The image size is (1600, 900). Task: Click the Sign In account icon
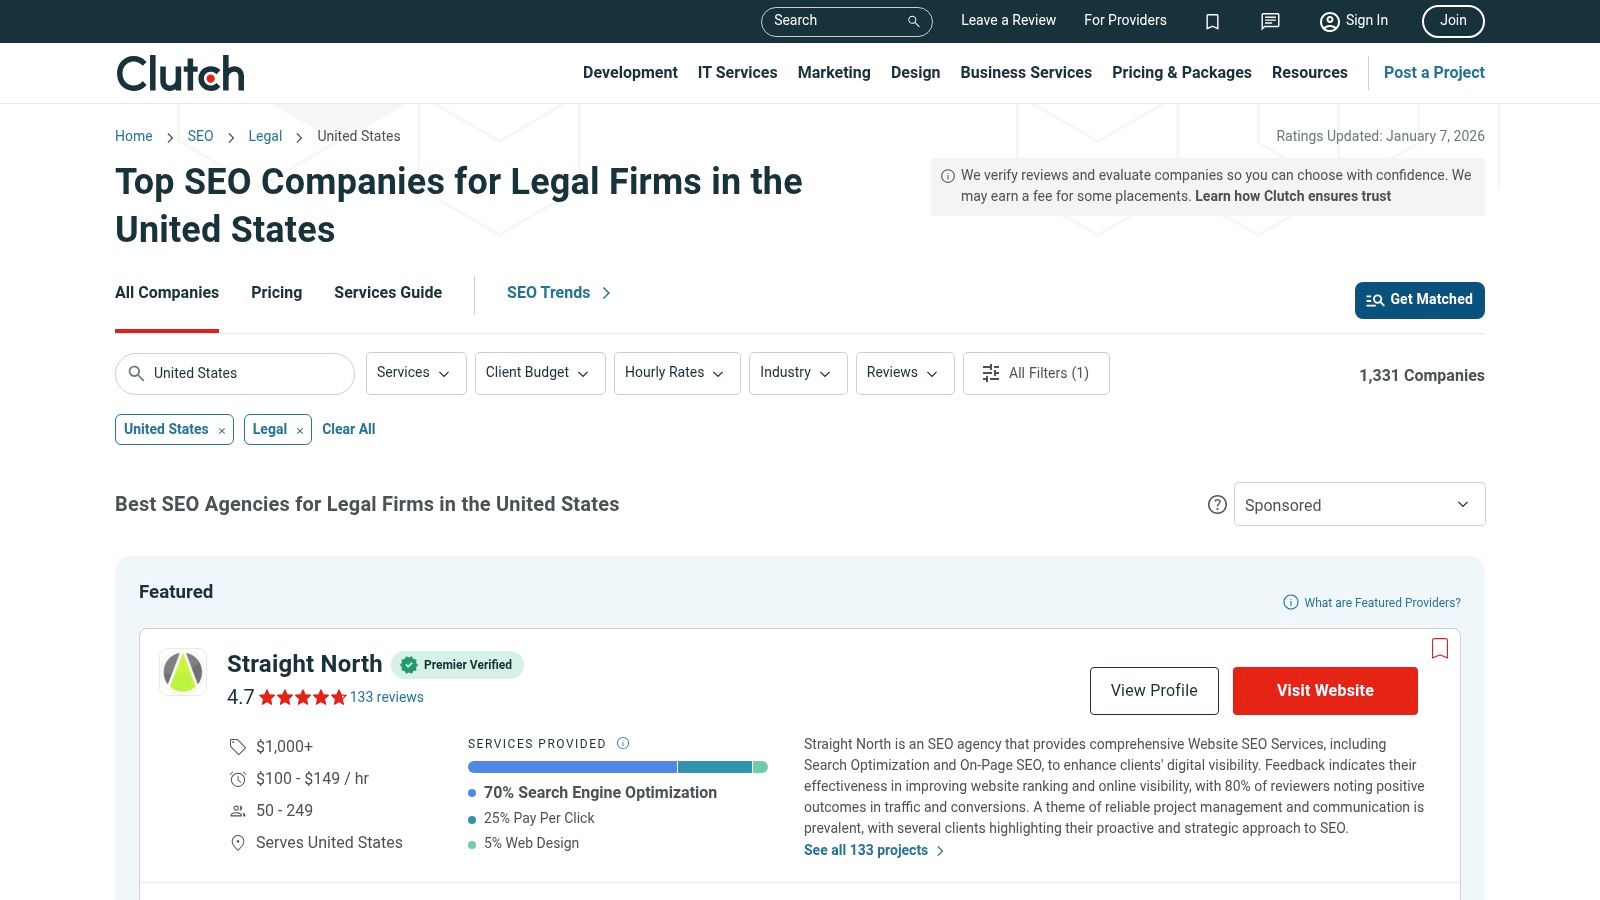pyautogui.click(x=1330, y=21)
